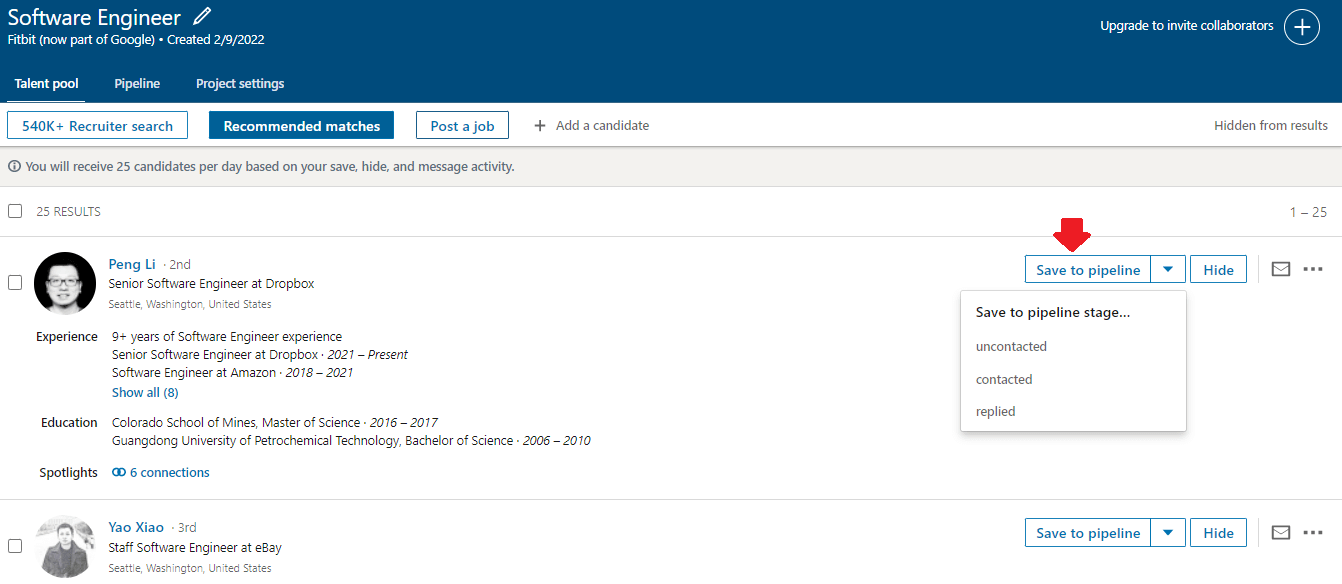This screenshot has height=584, width=1342.
Task: Edit project name with pencil icon
Action: tap(203, 17)
